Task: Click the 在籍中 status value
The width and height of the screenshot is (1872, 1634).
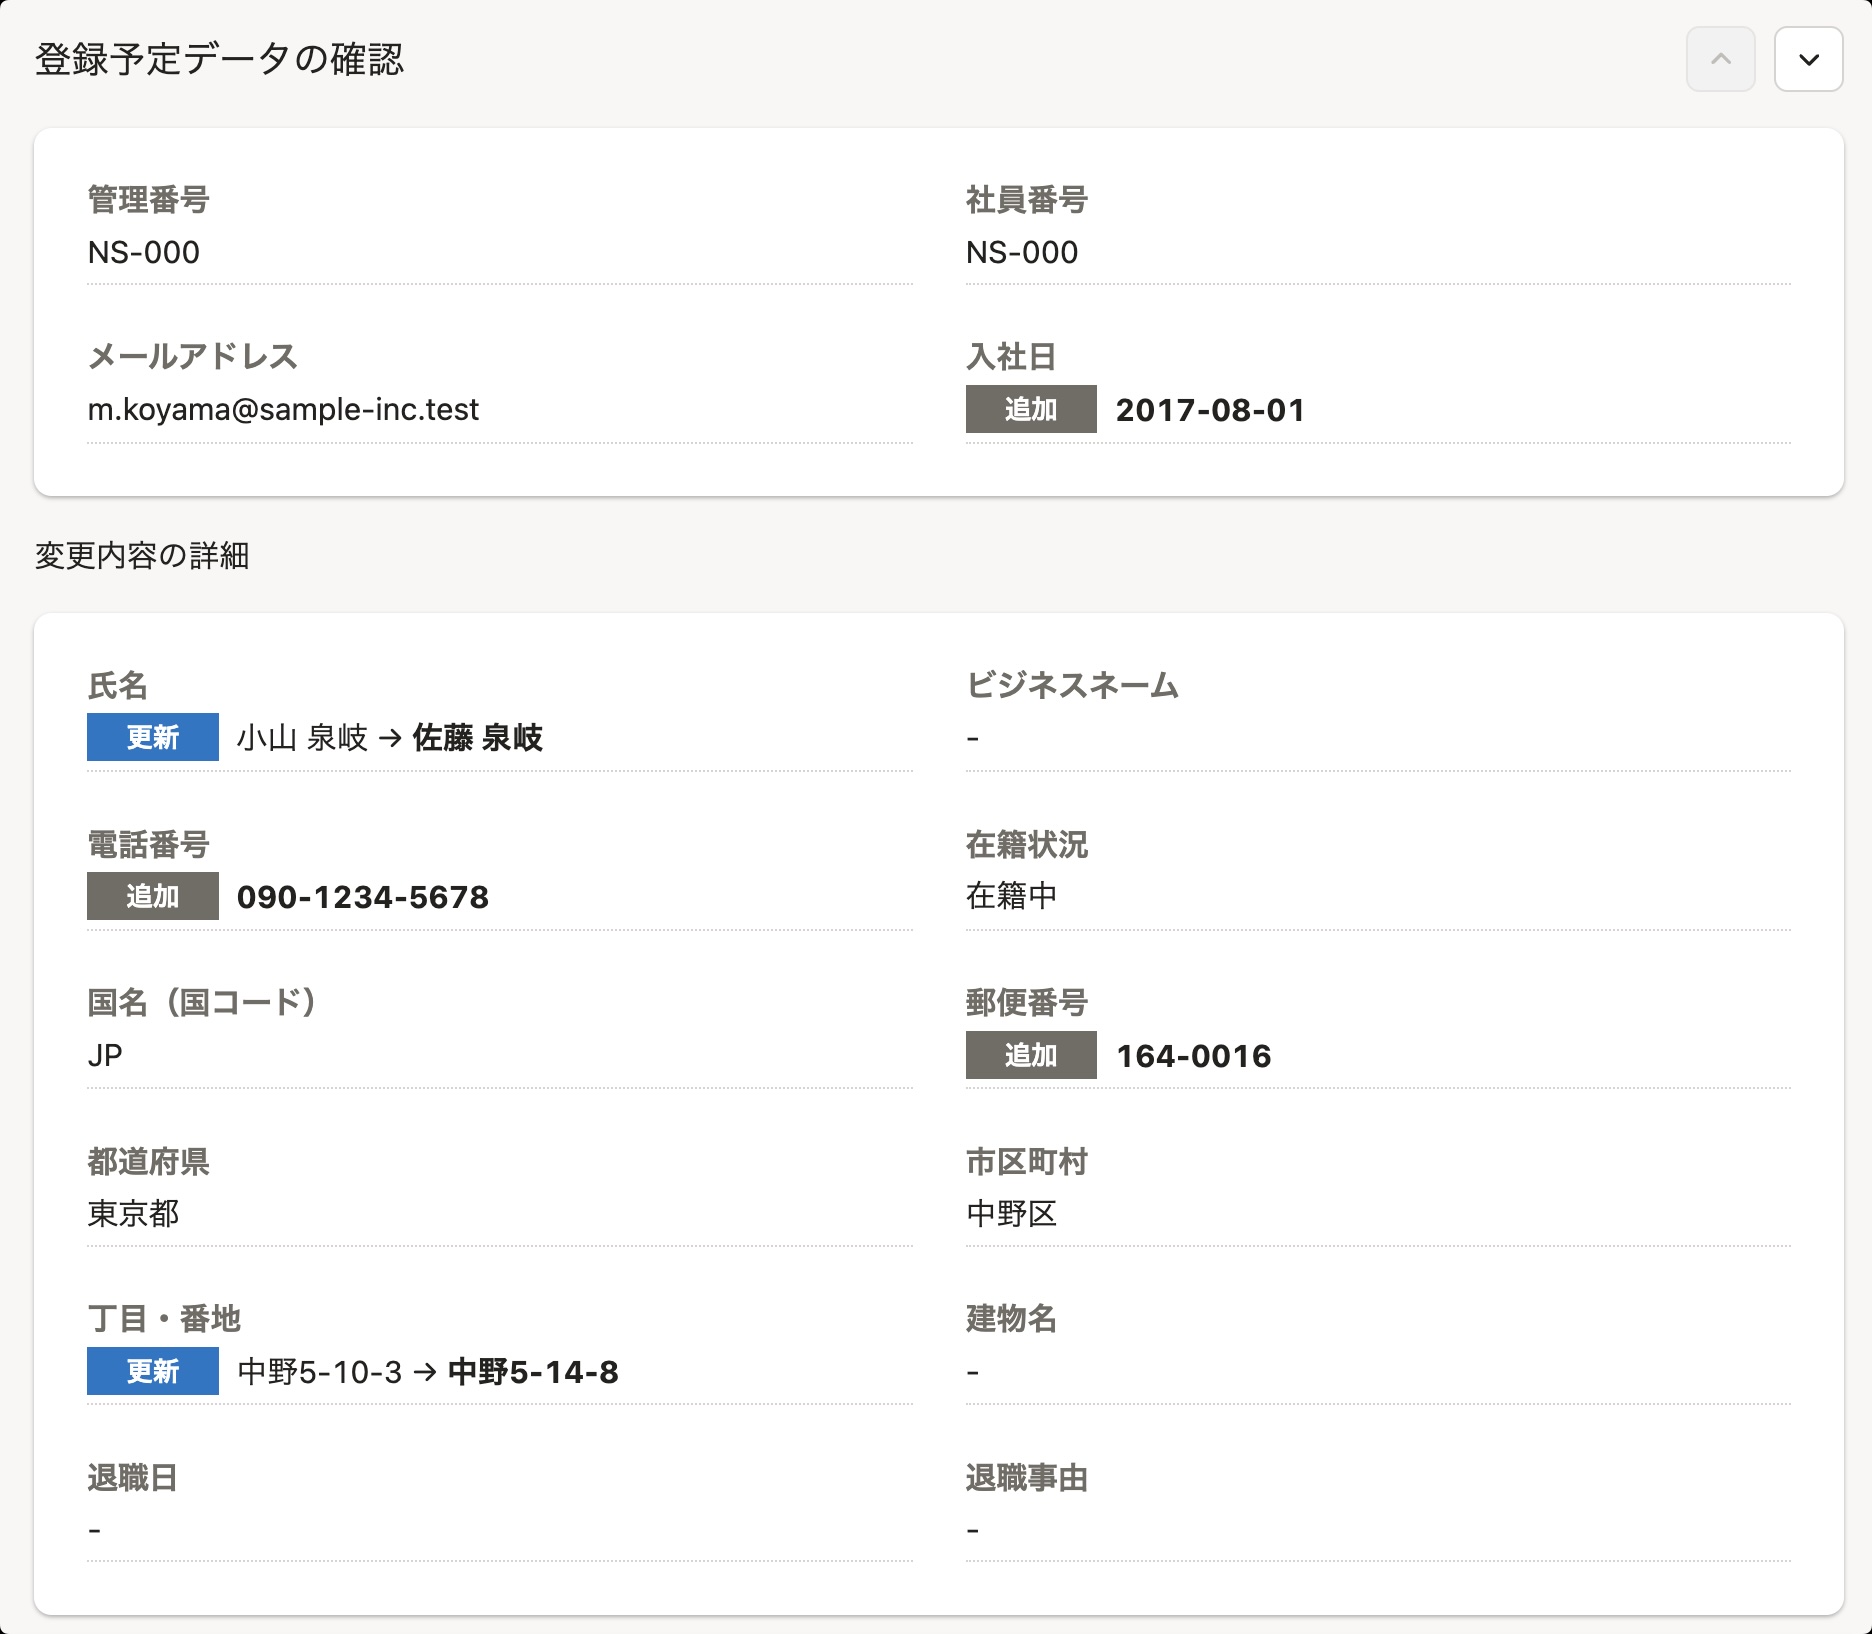Action: (1011, 896)
